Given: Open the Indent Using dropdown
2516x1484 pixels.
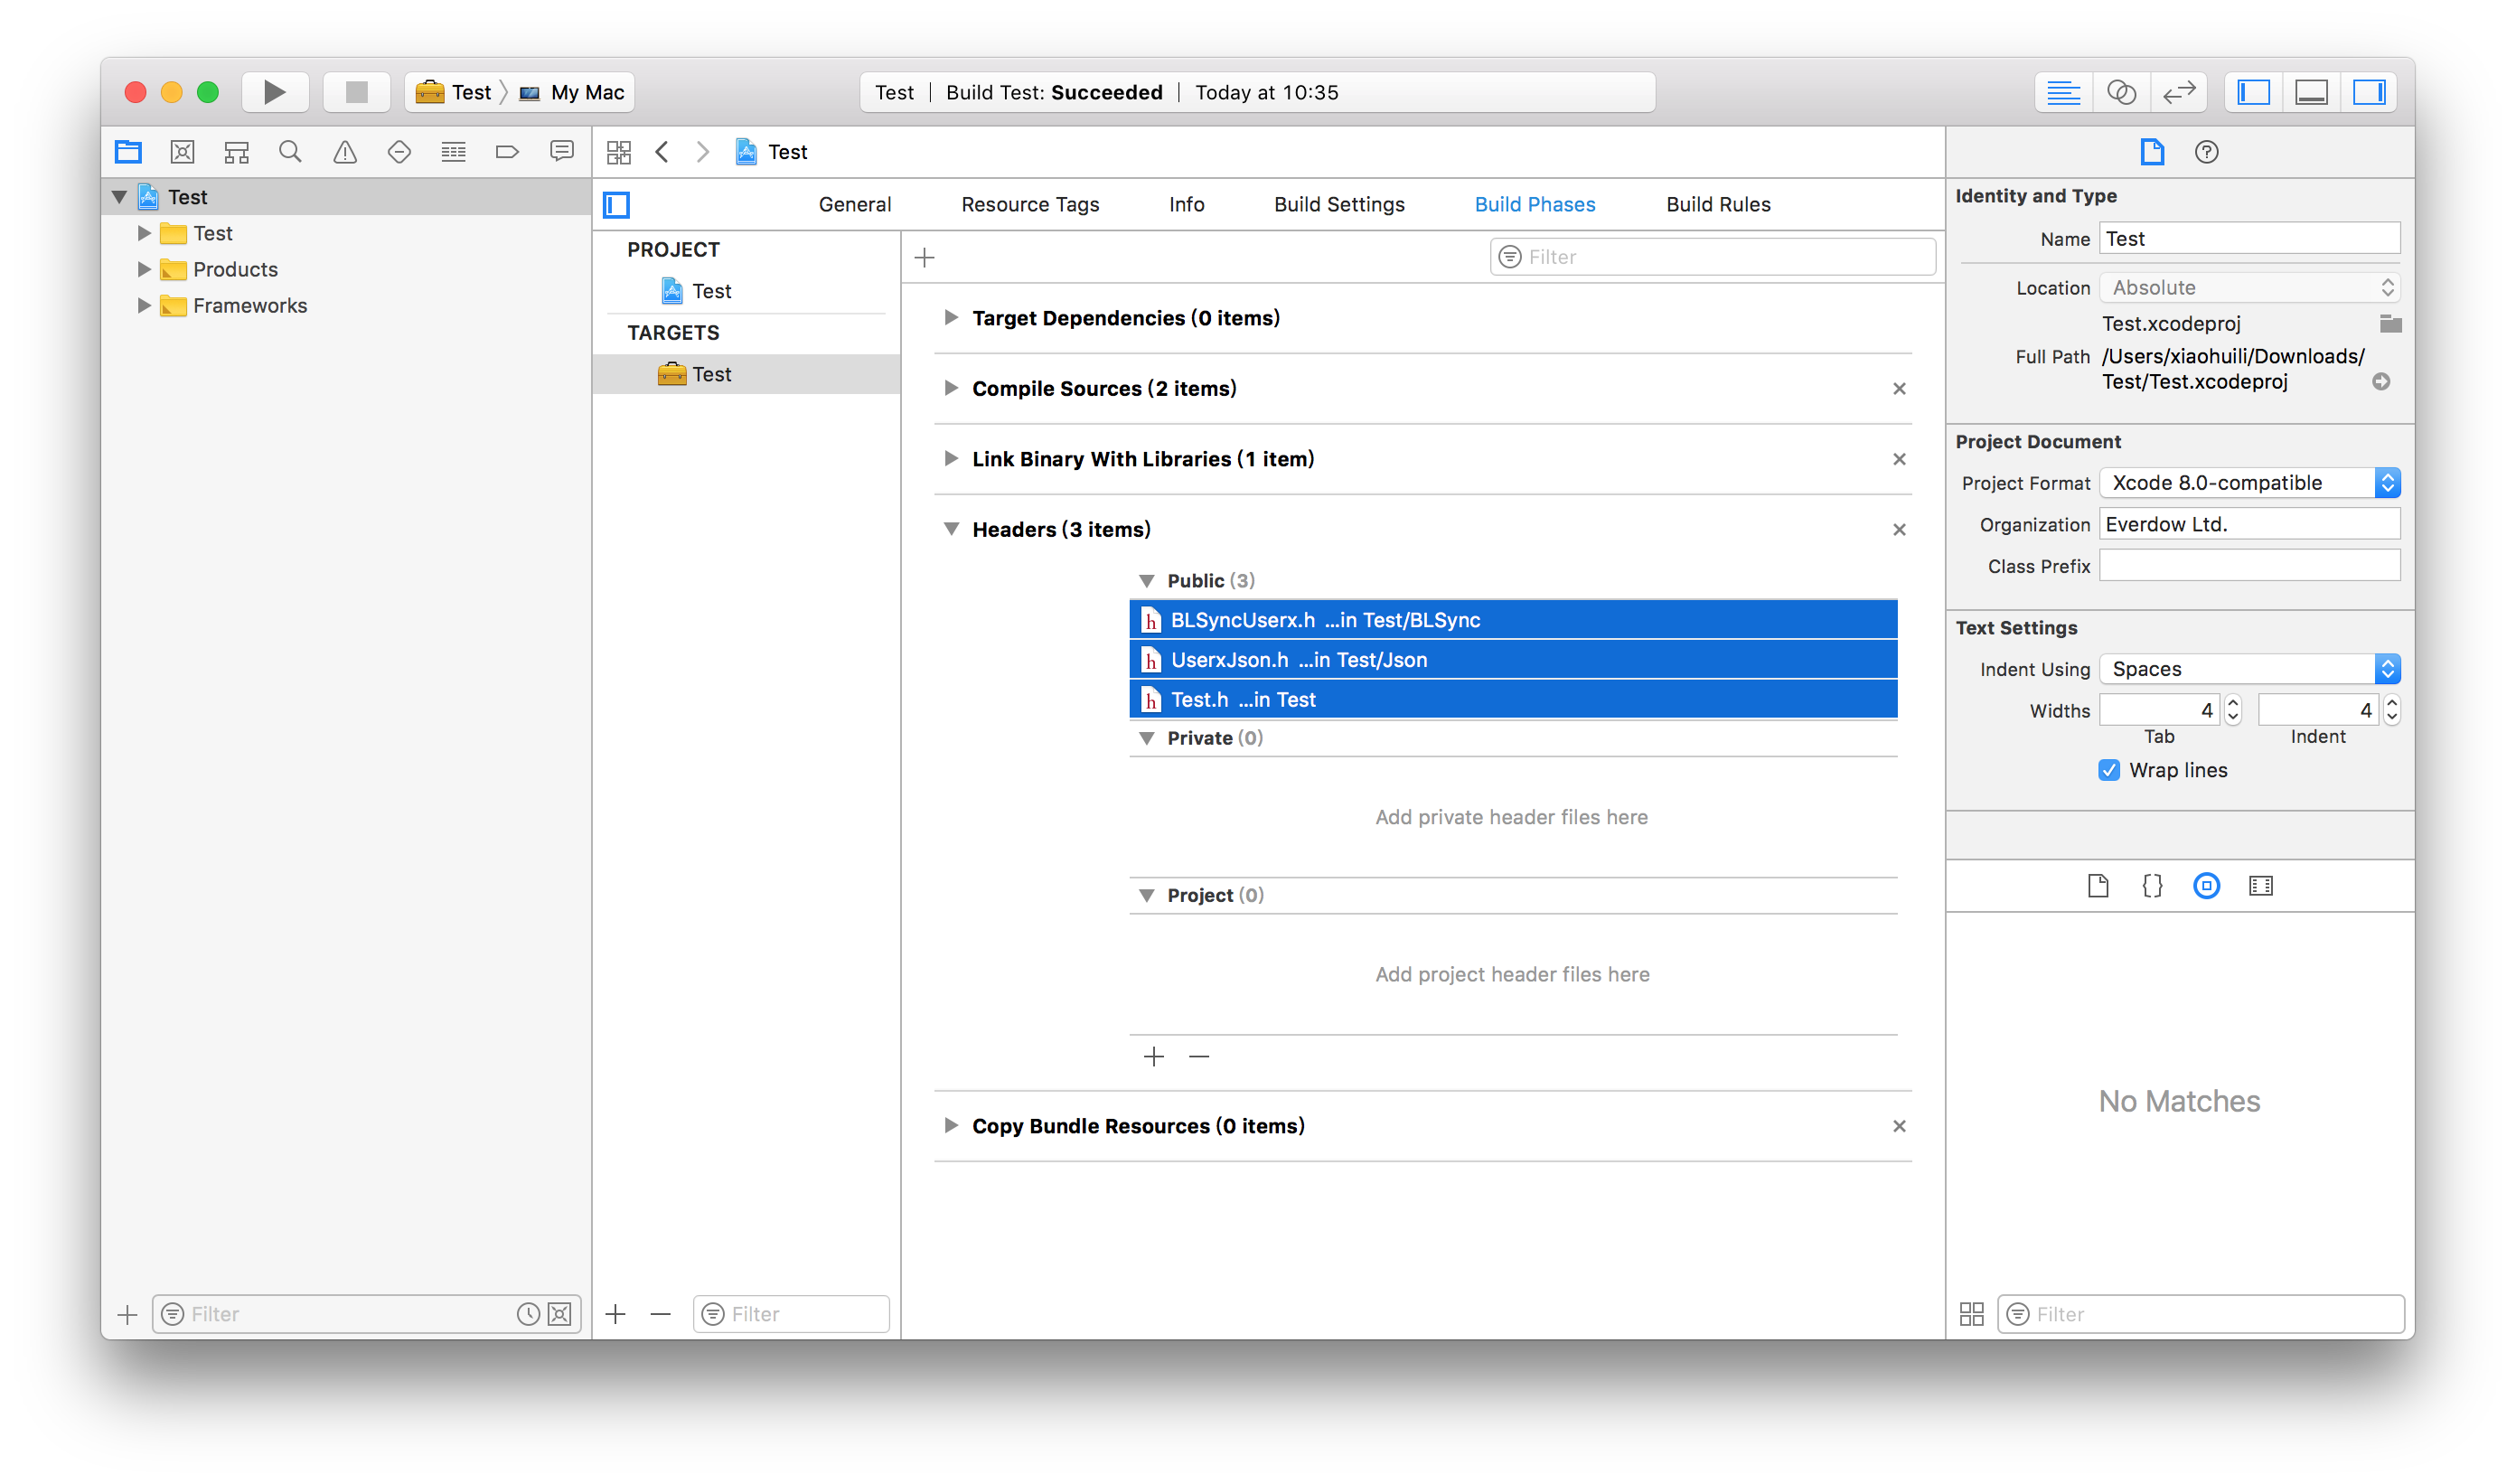Looking at the screenshot, I should [x=2249, y=669].
